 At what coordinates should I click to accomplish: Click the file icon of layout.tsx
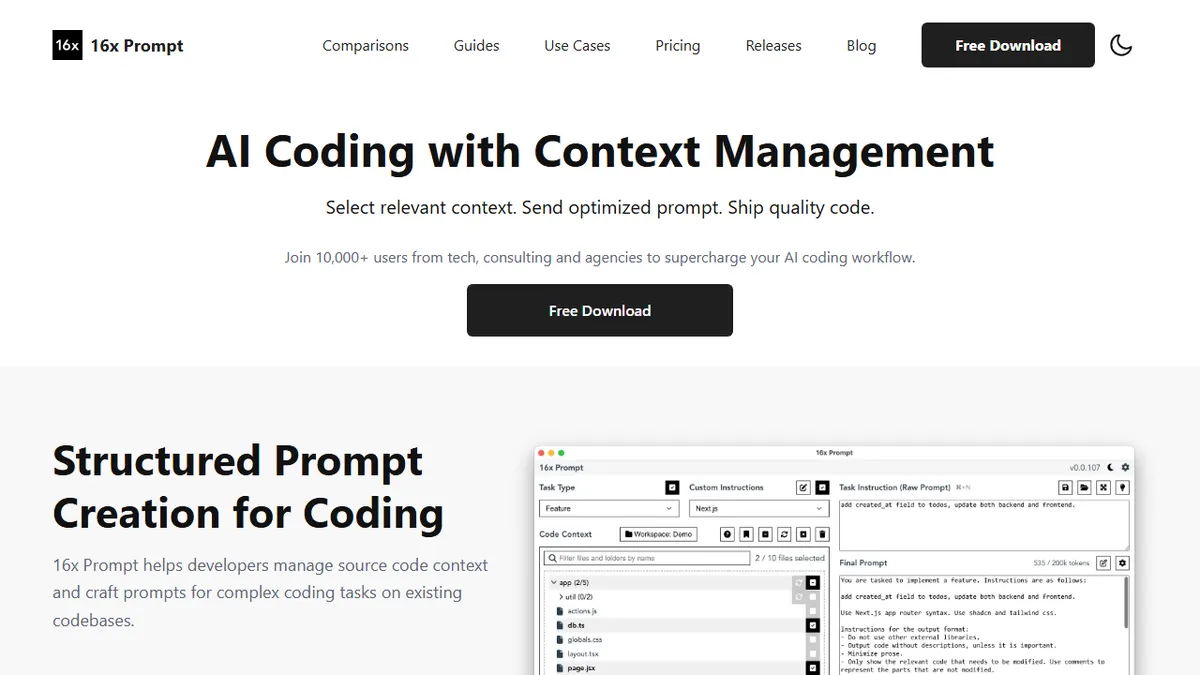click(560, 654)
